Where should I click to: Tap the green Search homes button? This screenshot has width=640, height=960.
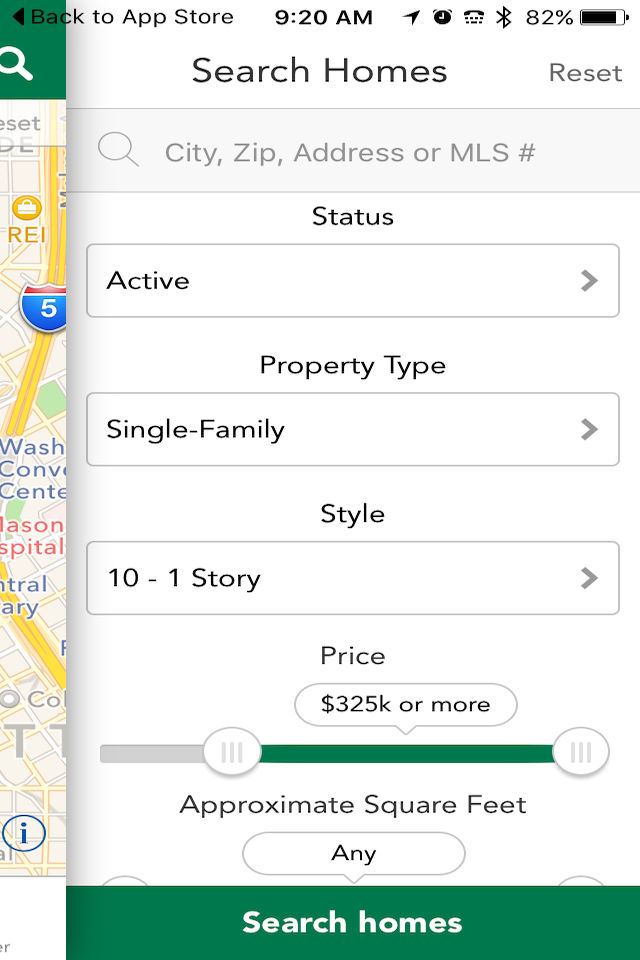pyautogui.click(x=353, y=923)
